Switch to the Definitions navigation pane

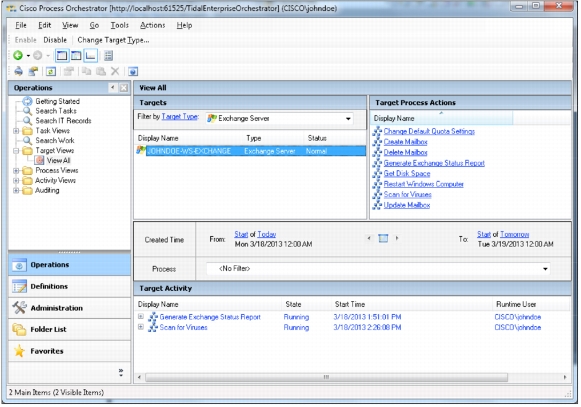pos(70,287)
